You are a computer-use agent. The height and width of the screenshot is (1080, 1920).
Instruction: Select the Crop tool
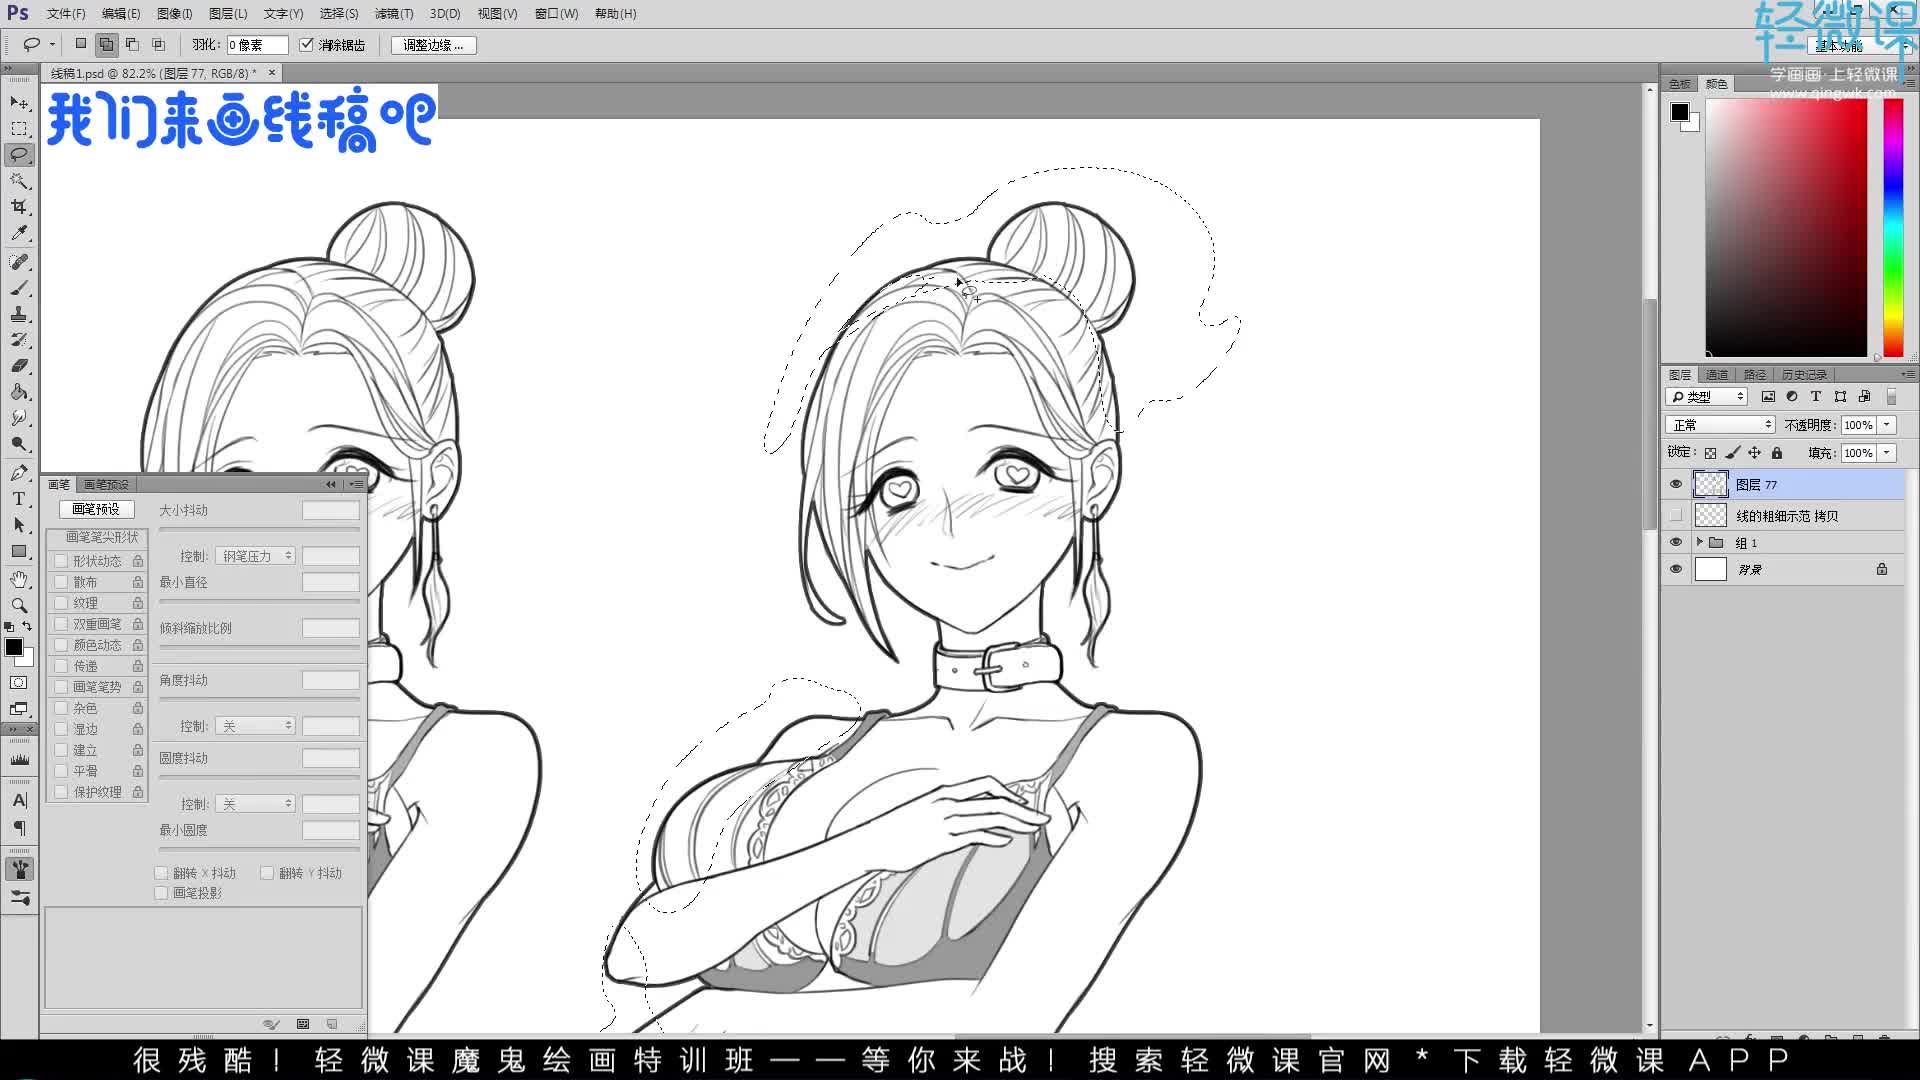pos(19,206)
